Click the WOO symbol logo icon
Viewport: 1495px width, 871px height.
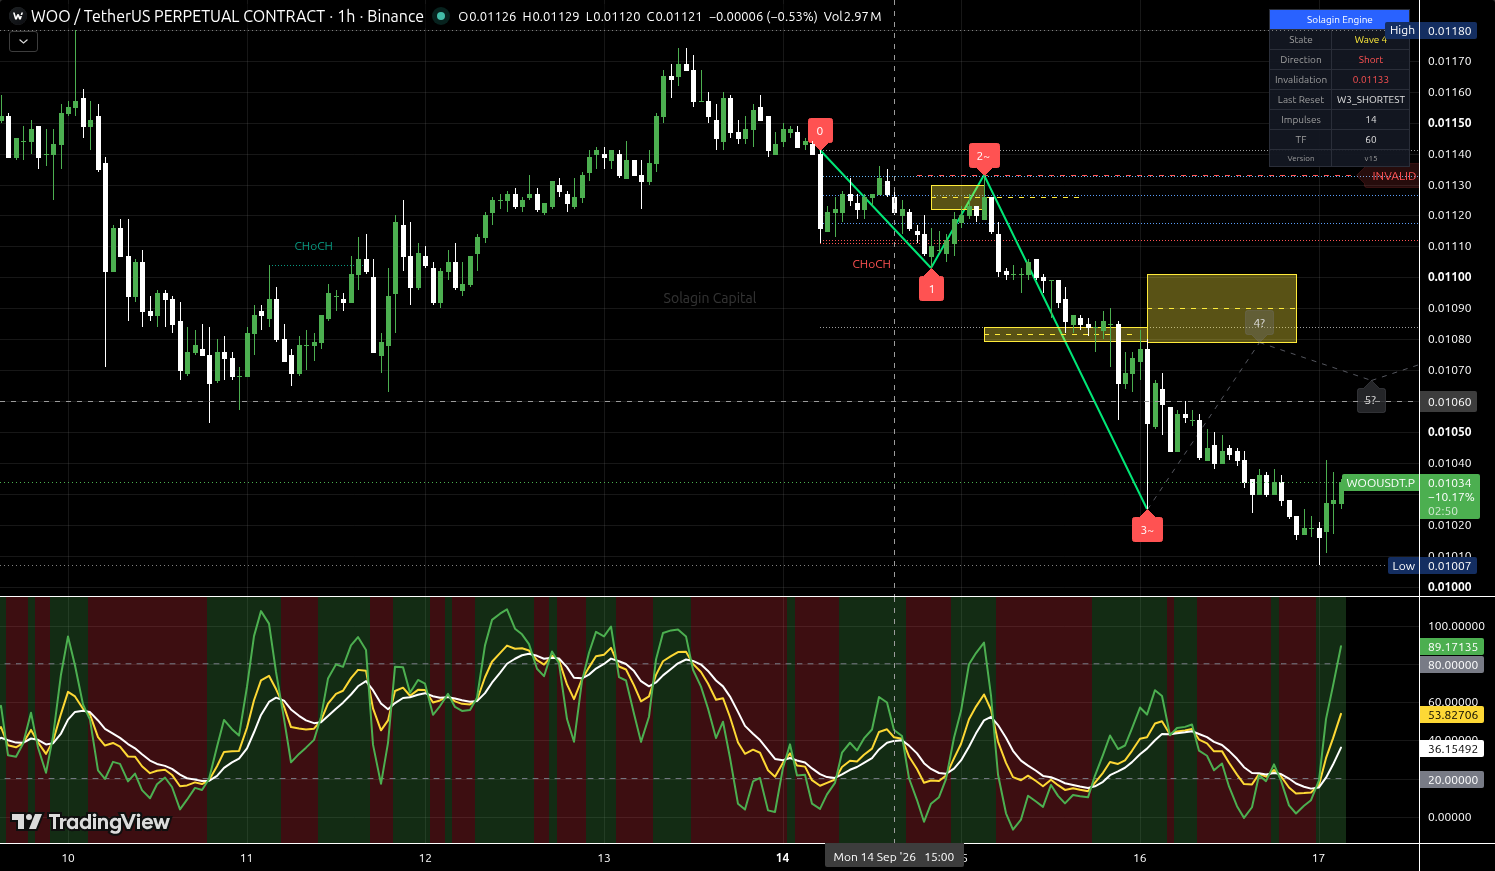pos(17,16)
